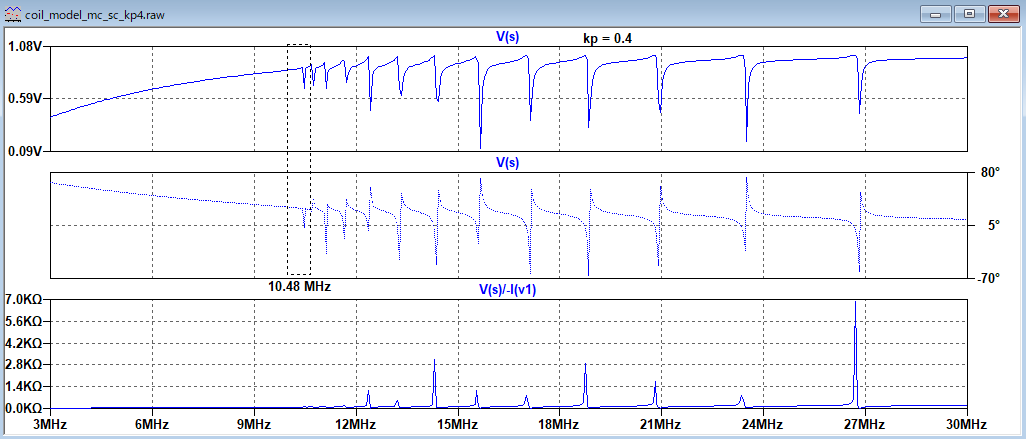This screenshot has height=439, width=1026.
Task: Close the coil_model_mc_sc_kp4.raw window
Action: pos(1002,13)
